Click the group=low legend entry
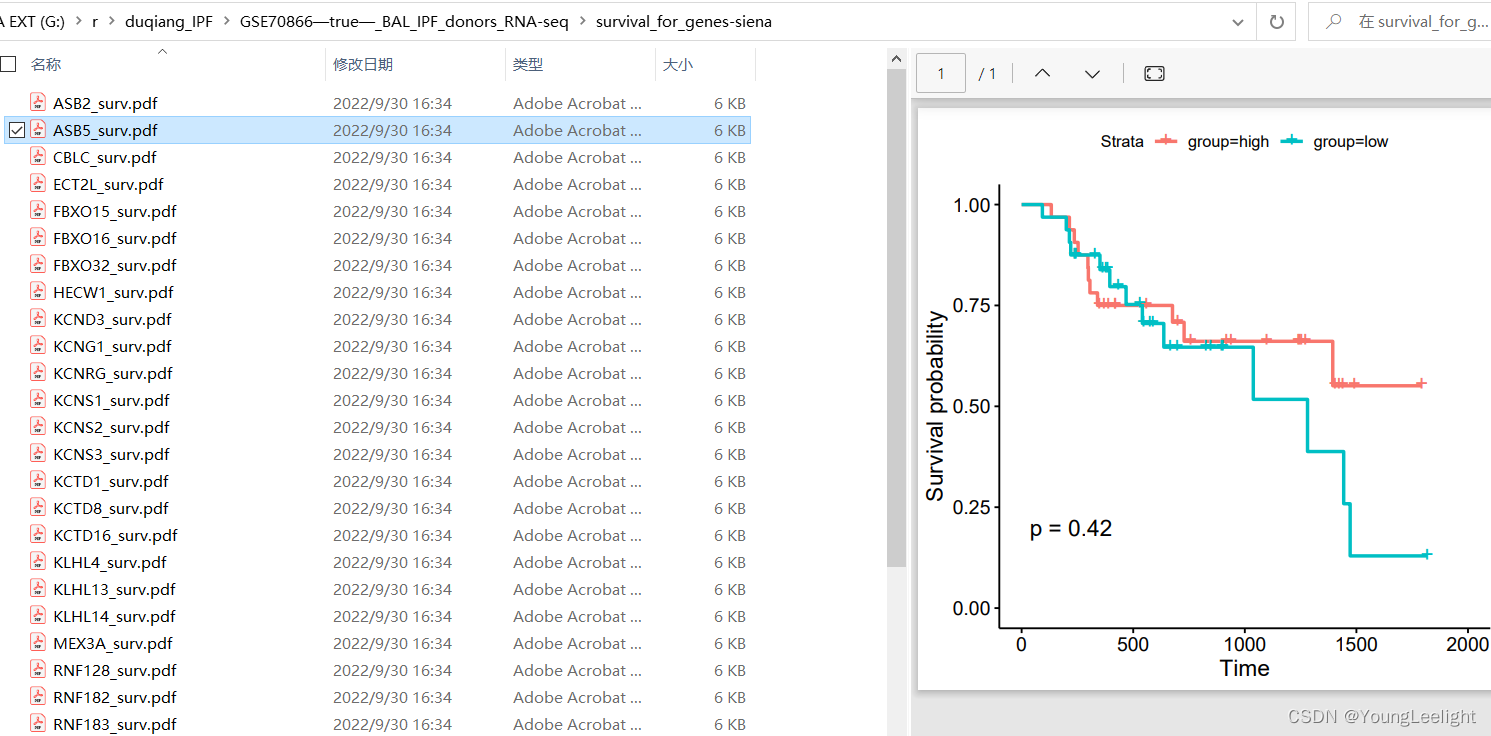 pyautogui.click(x=1334, y=141)
